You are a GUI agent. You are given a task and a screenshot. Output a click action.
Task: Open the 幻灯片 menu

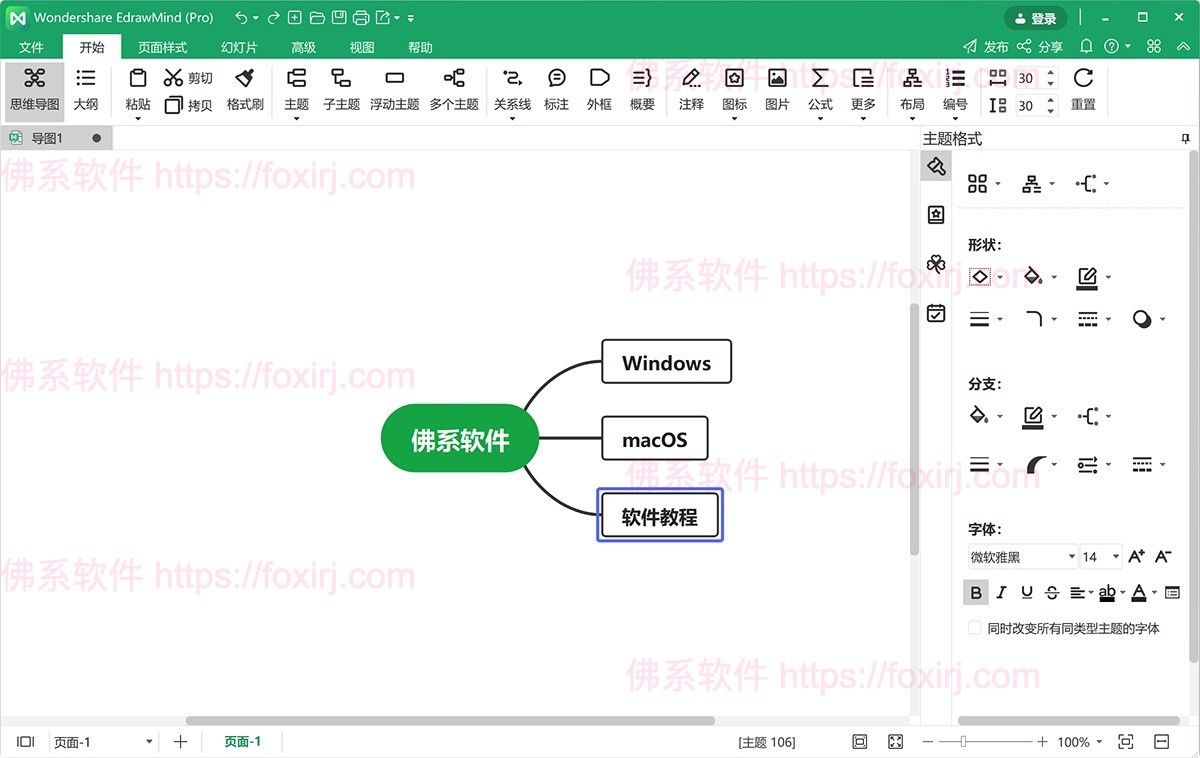238,46
